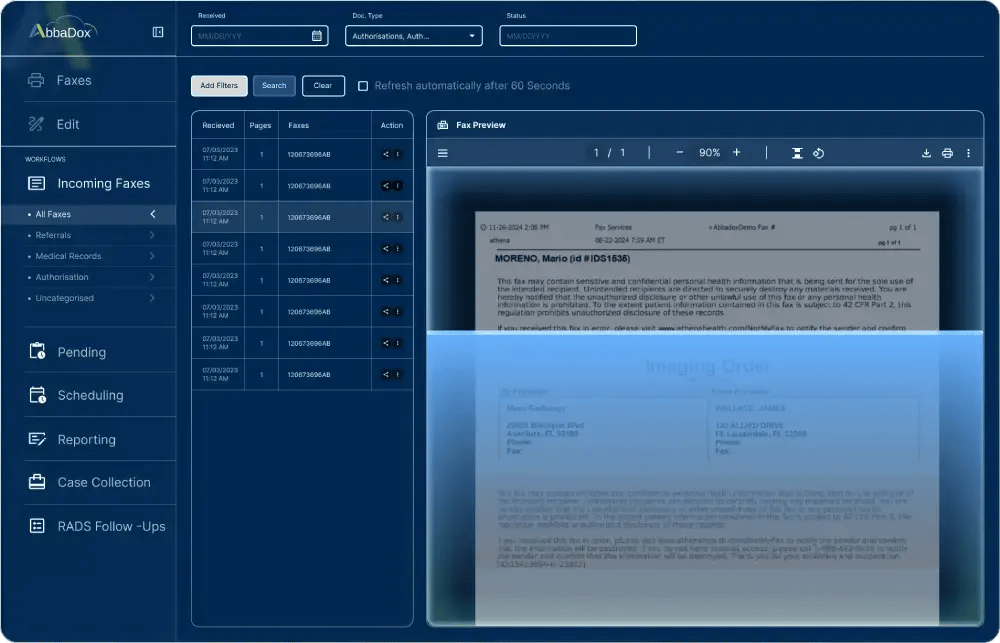The width and height of the screenshot is (1000, 643).
Task: Click the Add Filters button
Action: (219, 86)
